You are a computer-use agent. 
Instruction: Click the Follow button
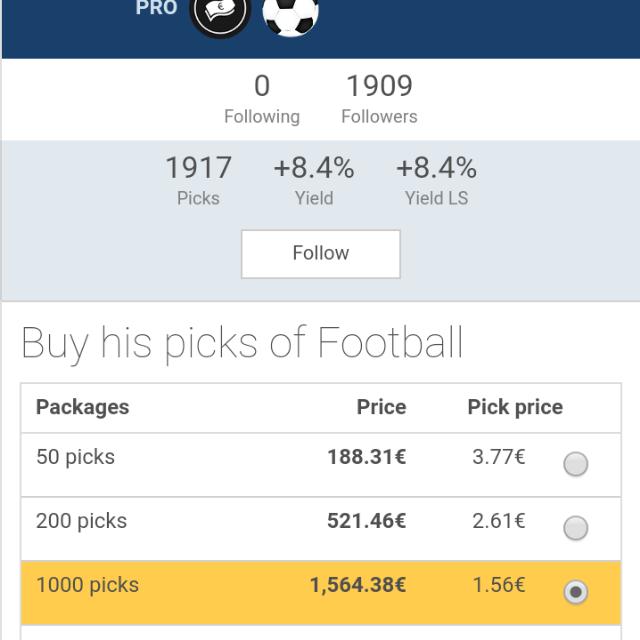[x=321, y=254]
